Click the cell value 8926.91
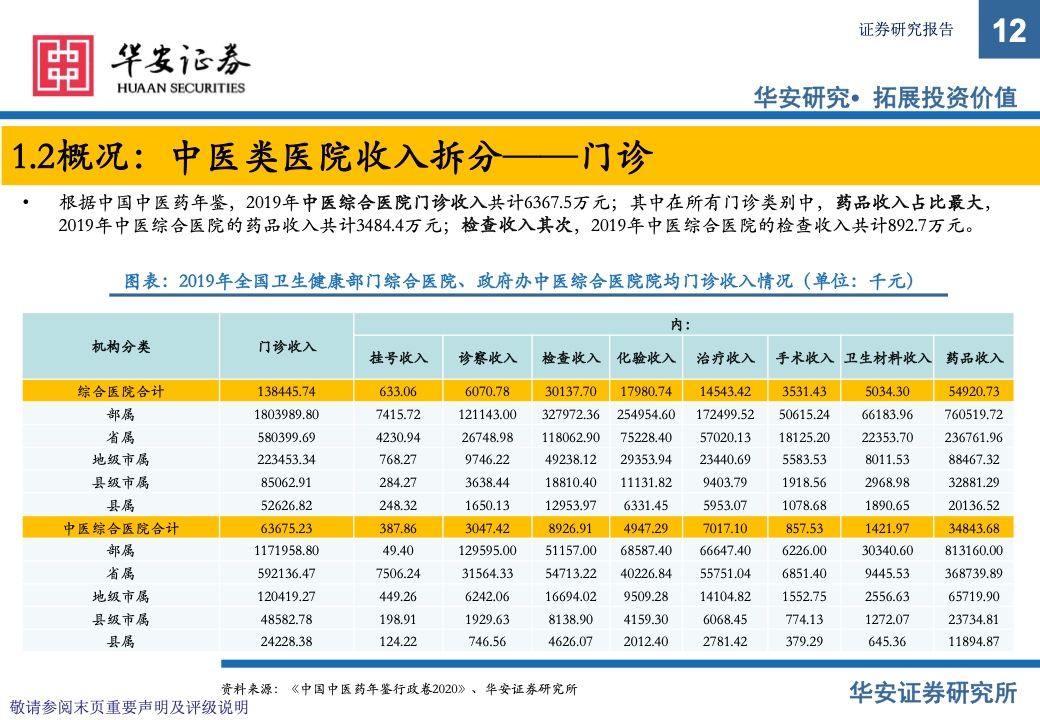 (x=570, y=528)
